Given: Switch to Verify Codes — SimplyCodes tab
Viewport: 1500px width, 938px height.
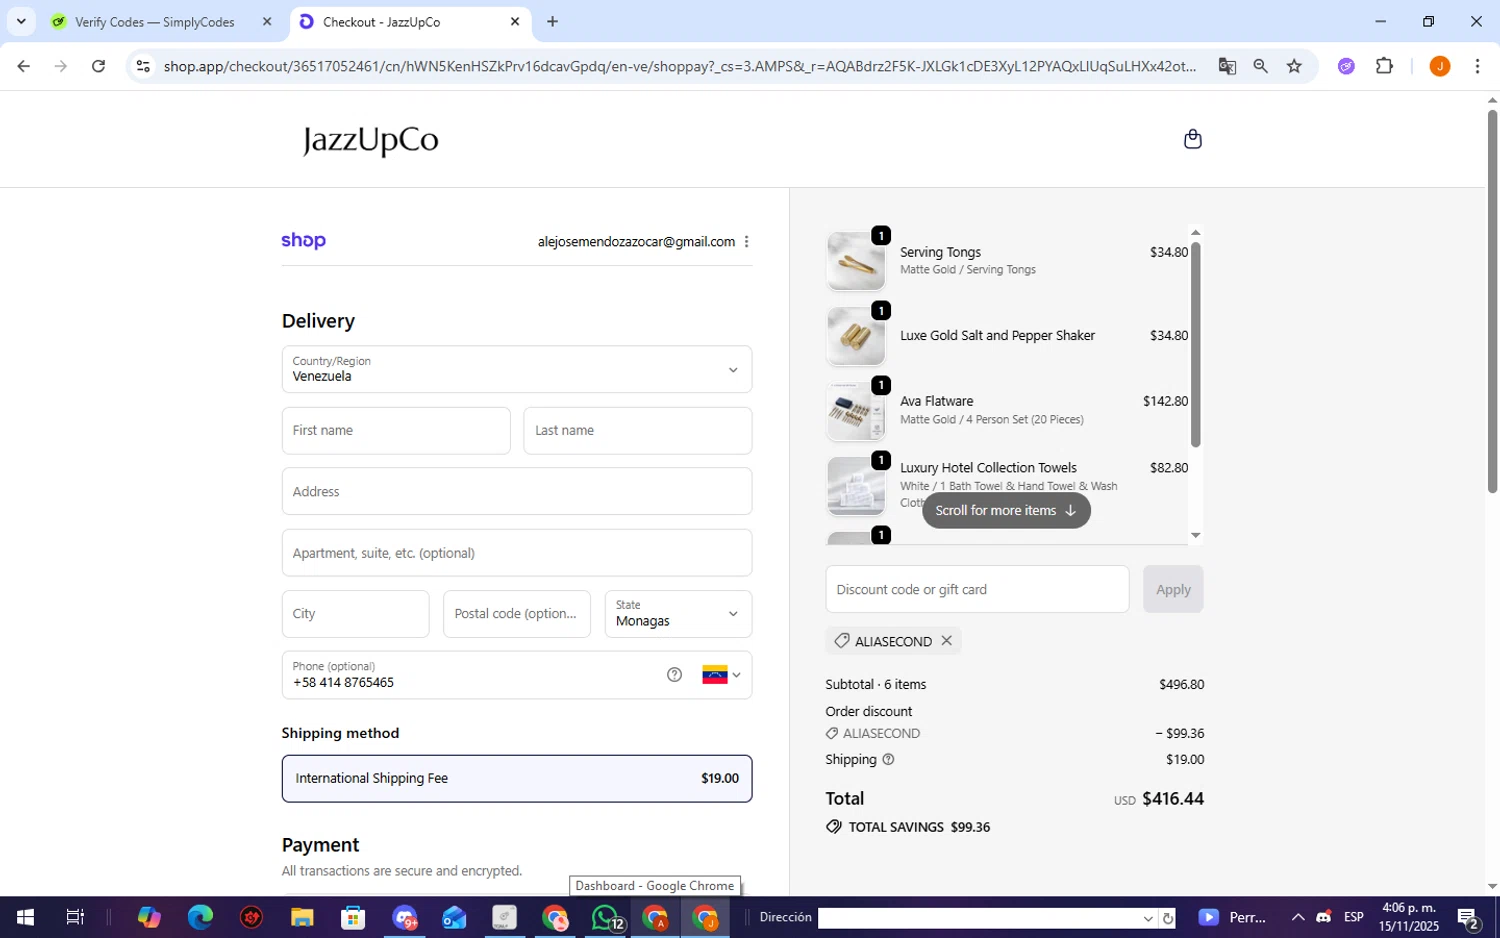Looking at the screenshot, I should [155, 22].
